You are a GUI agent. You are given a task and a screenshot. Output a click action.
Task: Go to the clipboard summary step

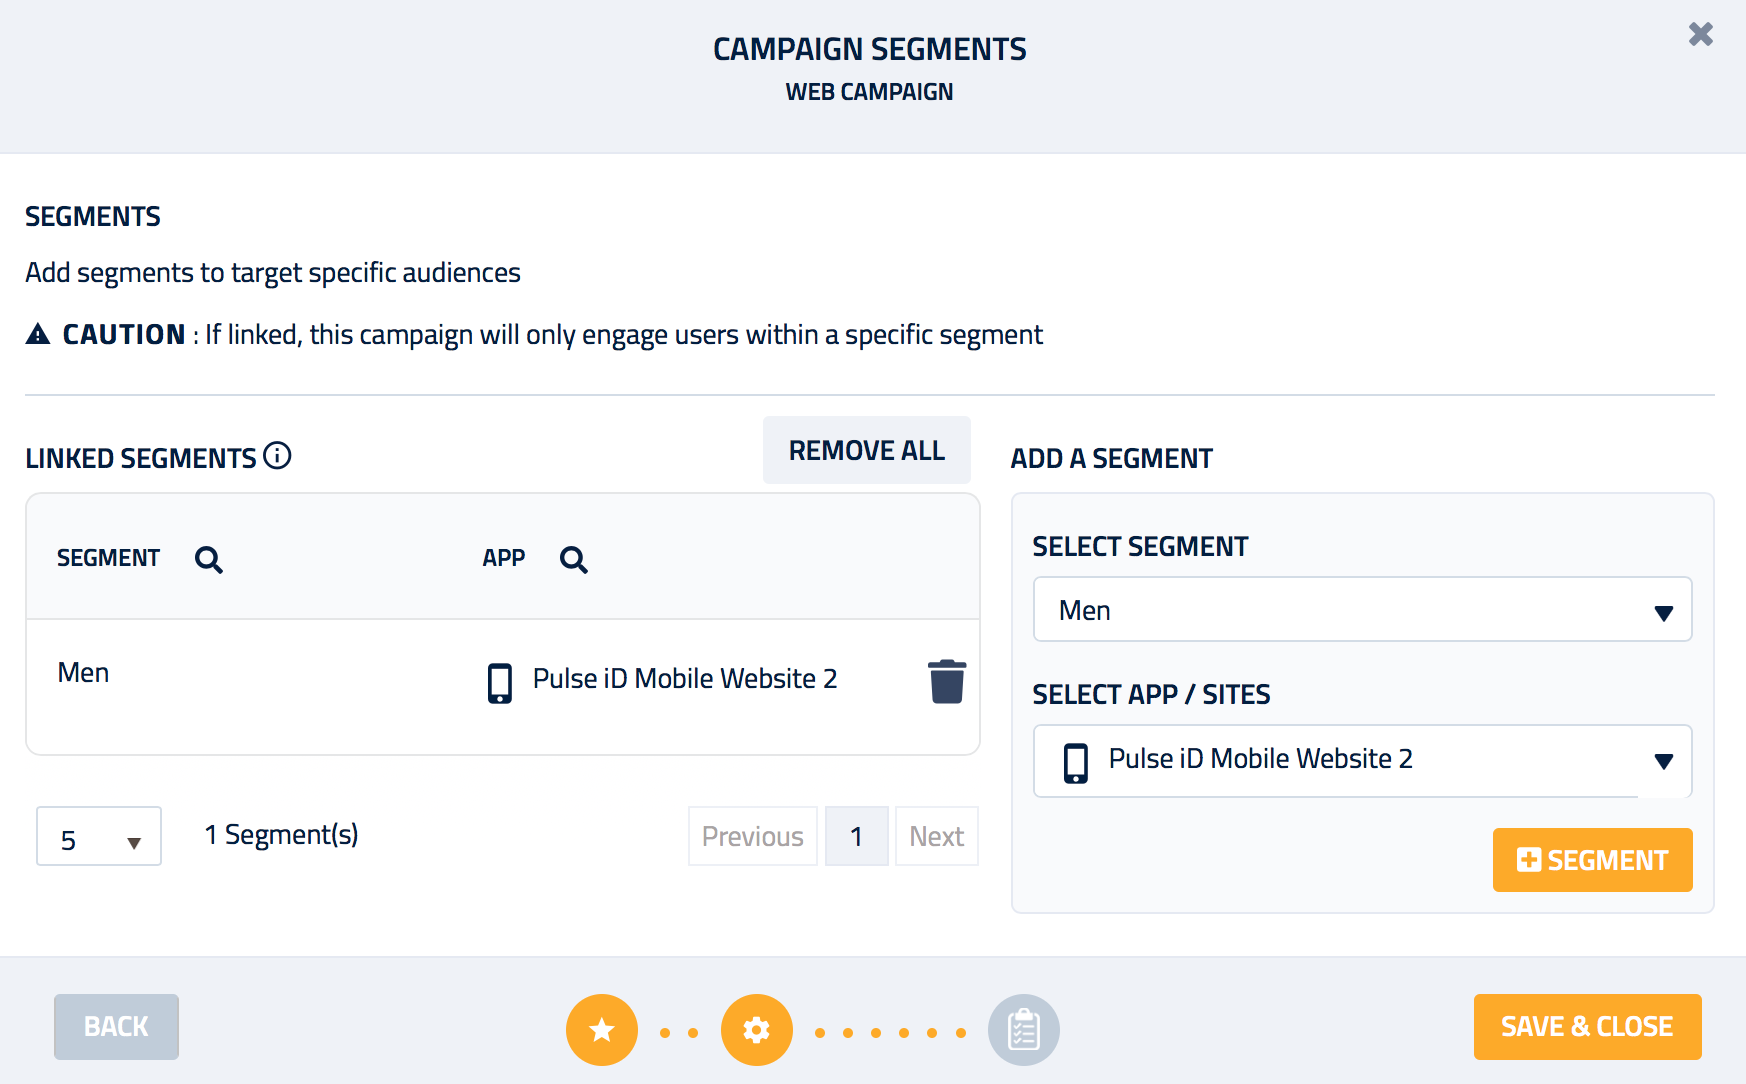1024,1030
